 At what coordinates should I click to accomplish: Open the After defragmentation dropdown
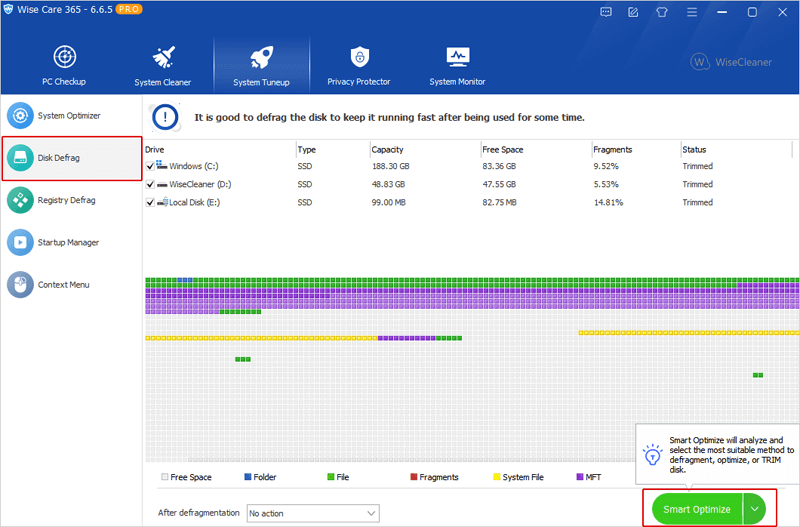313,513
